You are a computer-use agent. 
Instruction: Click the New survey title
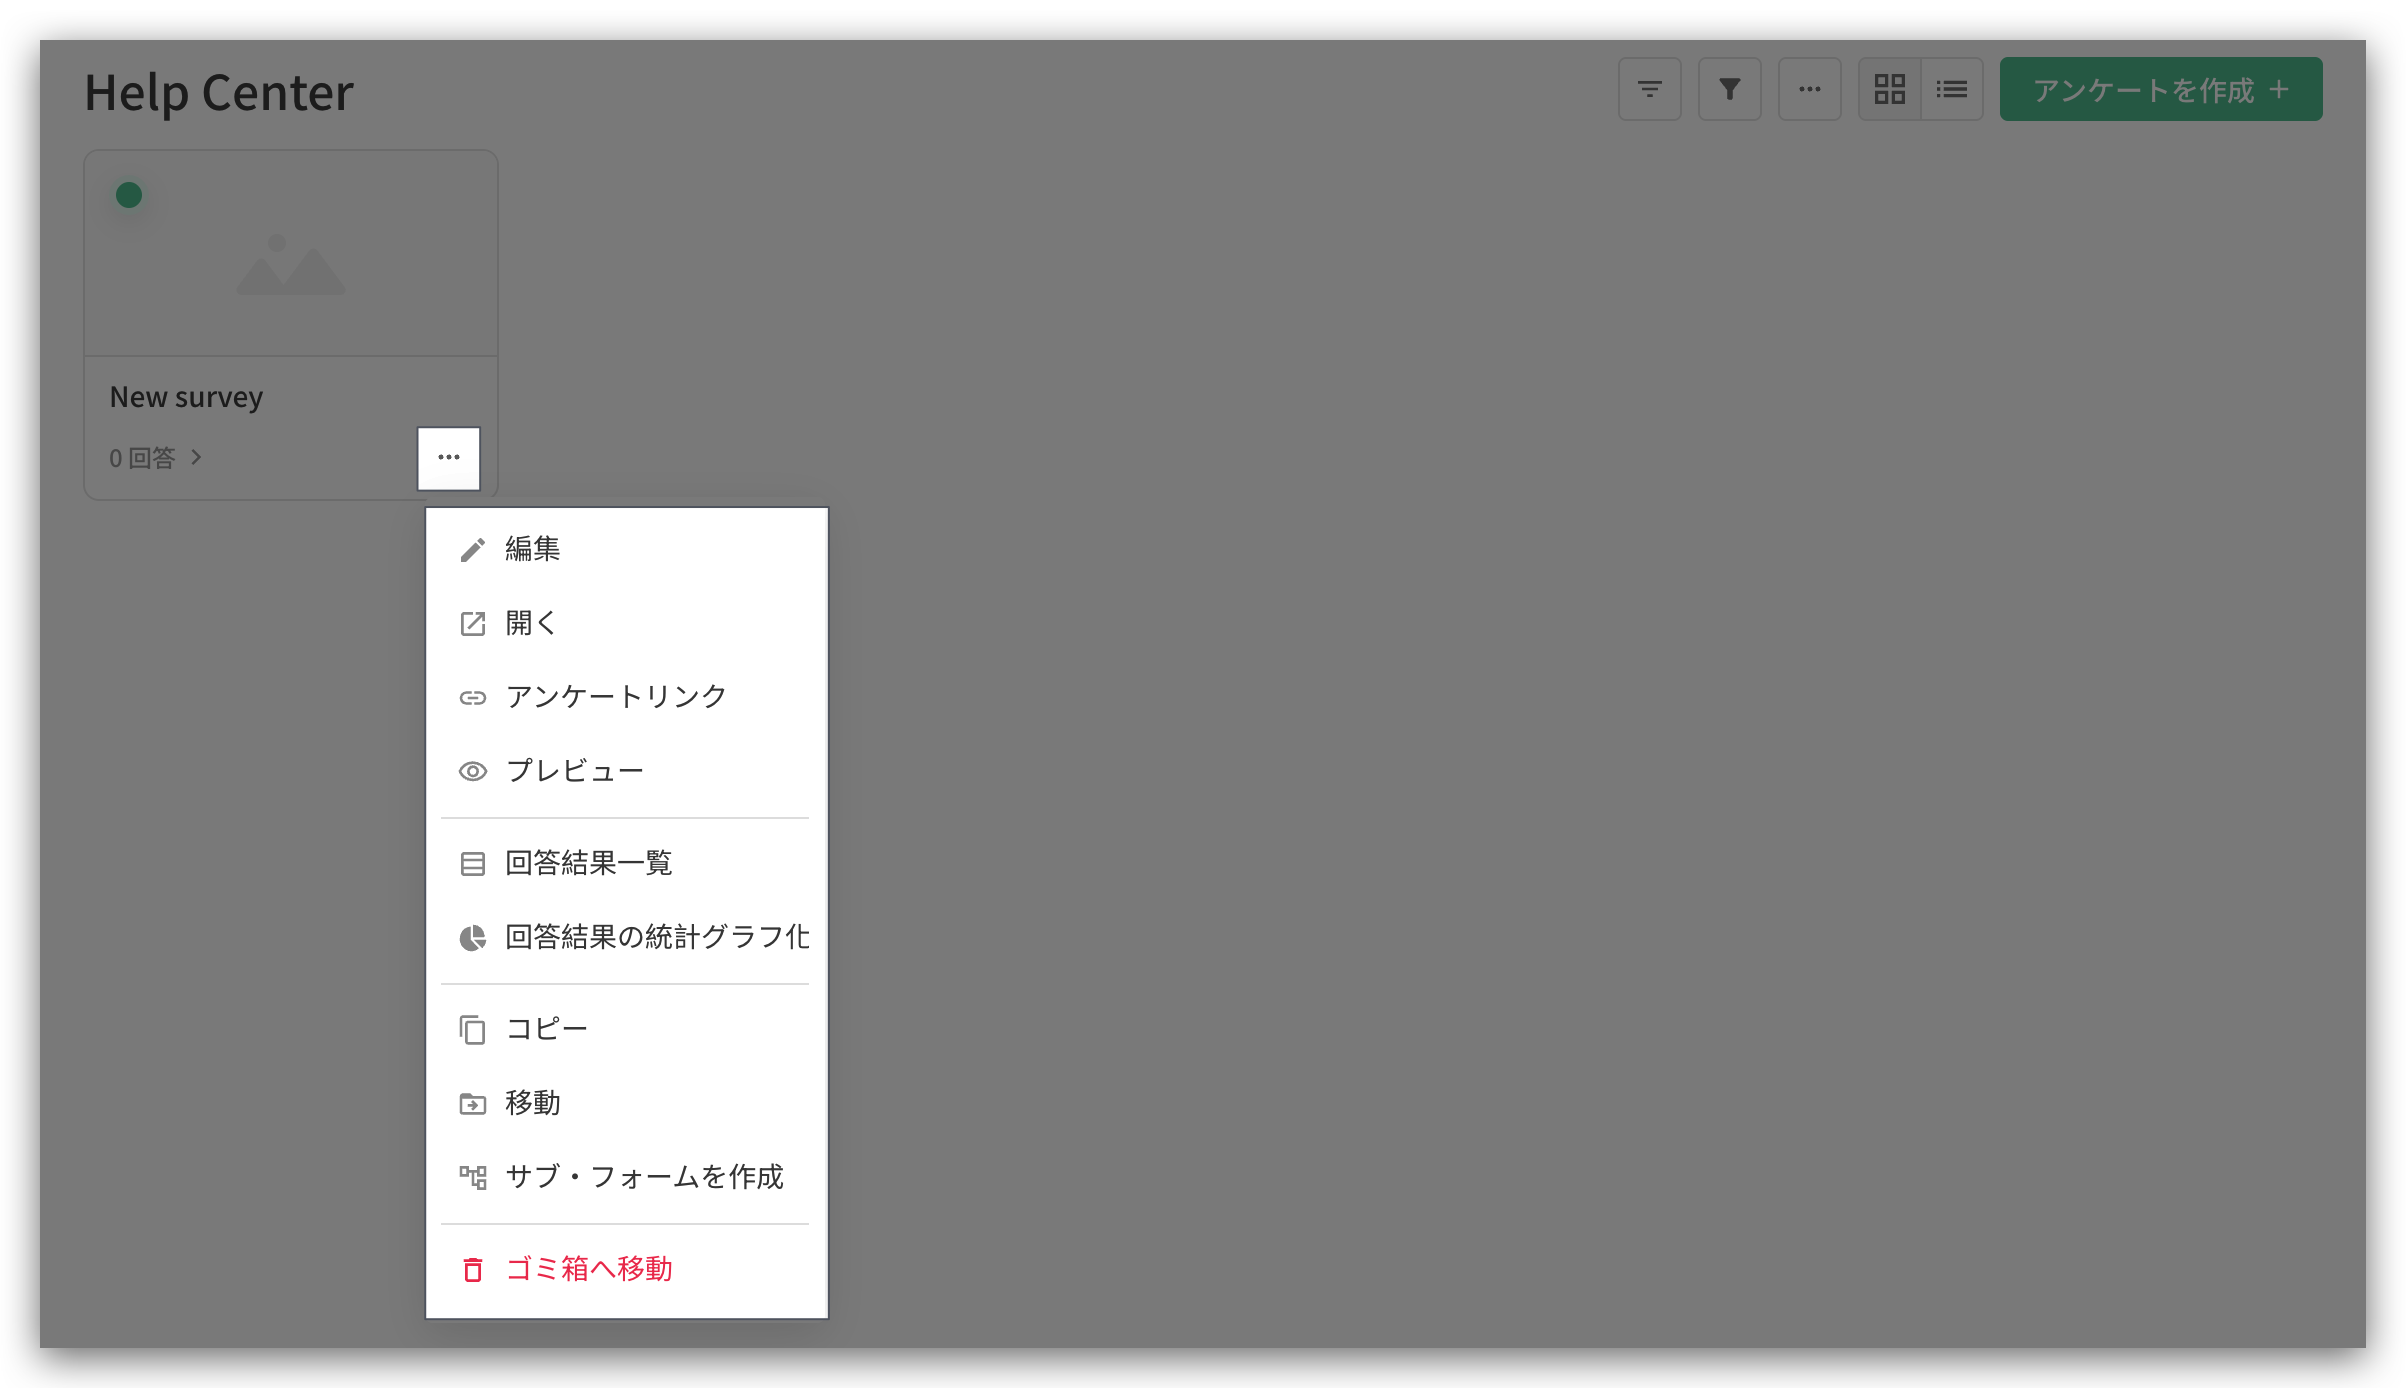tap(186, 397)
